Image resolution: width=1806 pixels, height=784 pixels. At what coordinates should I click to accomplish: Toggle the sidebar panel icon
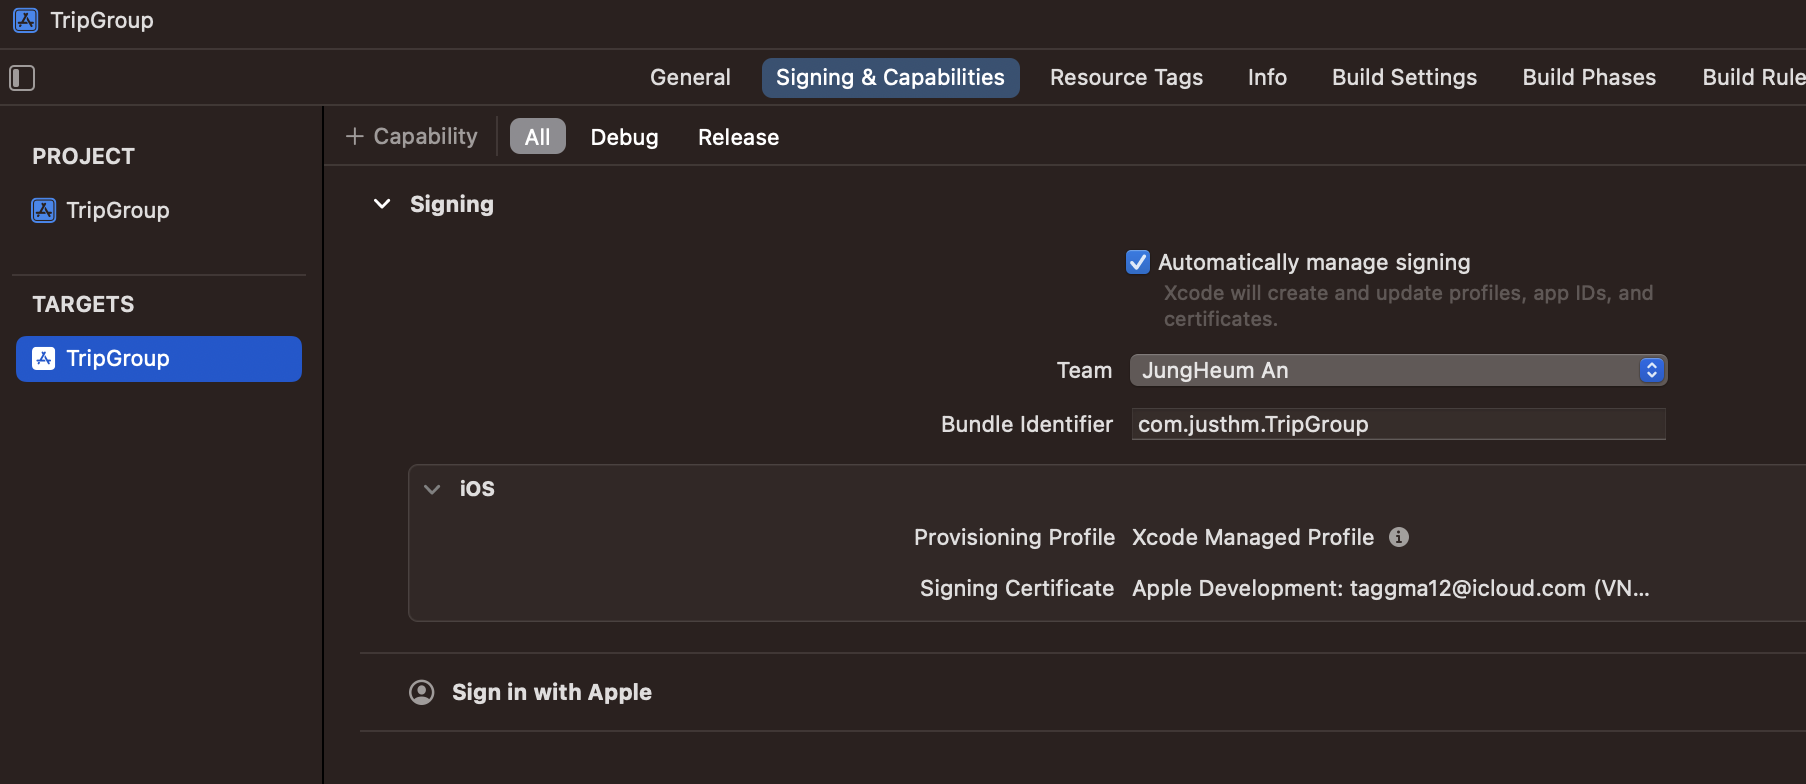22,78
